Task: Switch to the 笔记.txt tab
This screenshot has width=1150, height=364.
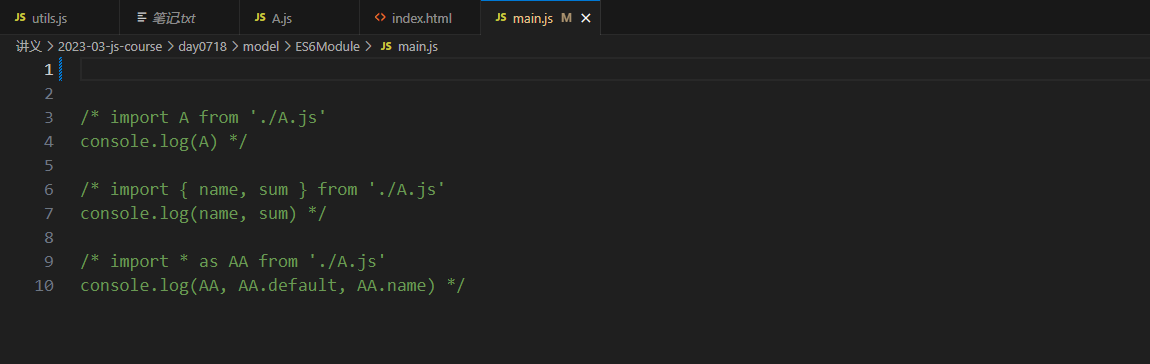Action: (x=180, y=18)
